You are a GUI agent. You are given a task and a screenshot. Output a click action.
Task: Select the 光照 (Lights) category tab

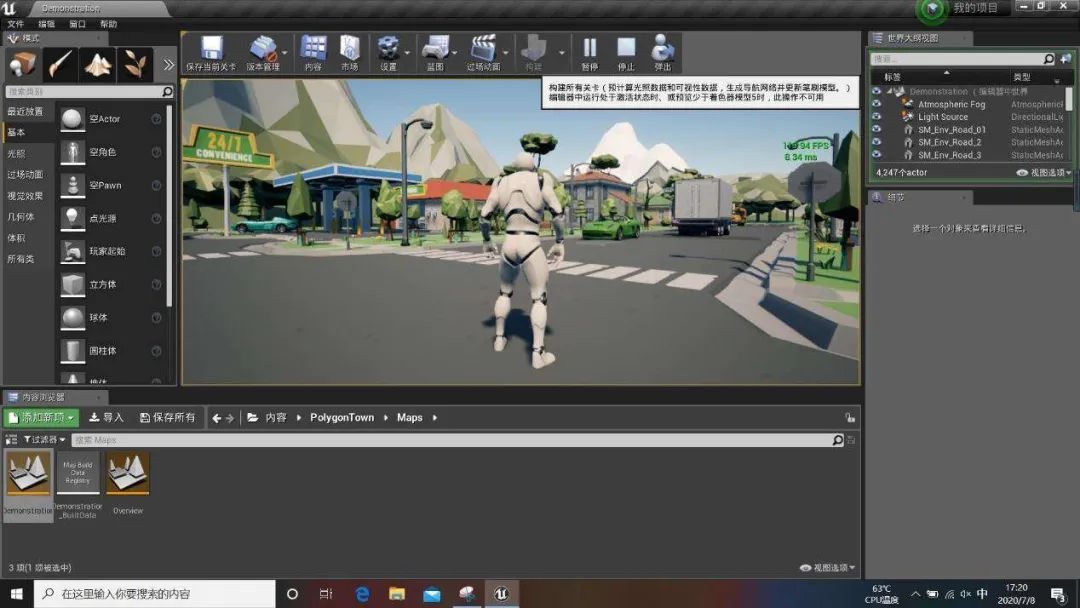pos(17,154)
